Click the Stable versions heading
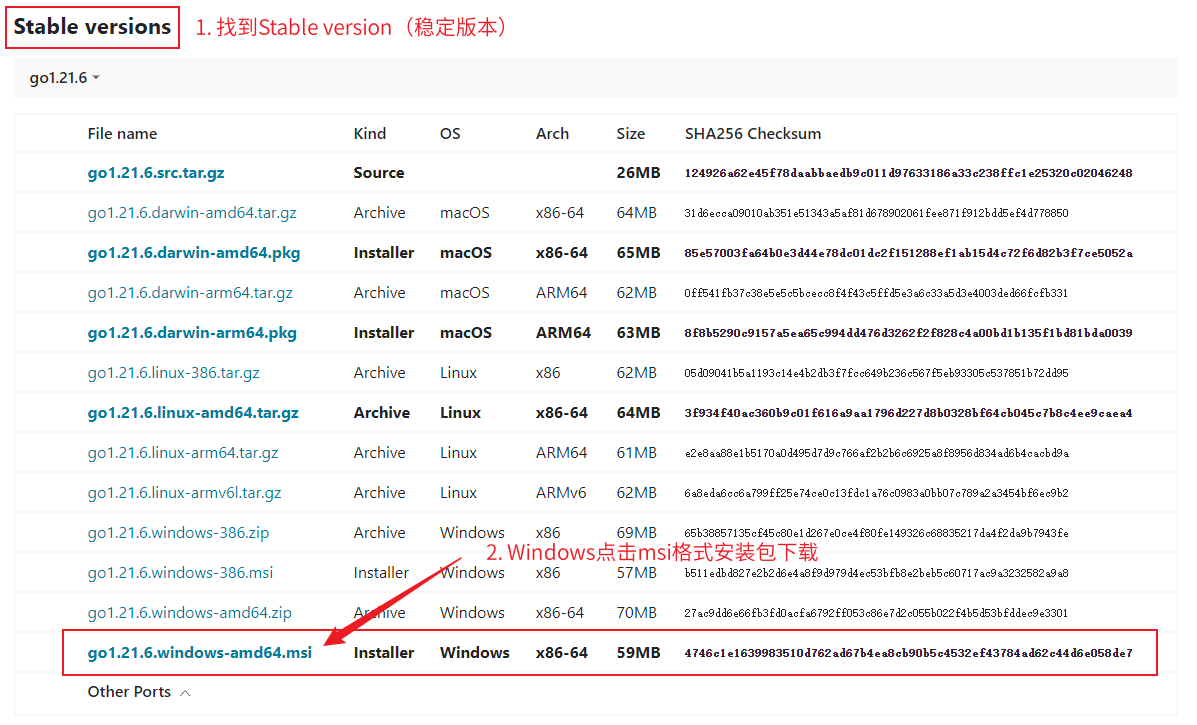This screenshot has width=1197, height=725. (92, 27)
